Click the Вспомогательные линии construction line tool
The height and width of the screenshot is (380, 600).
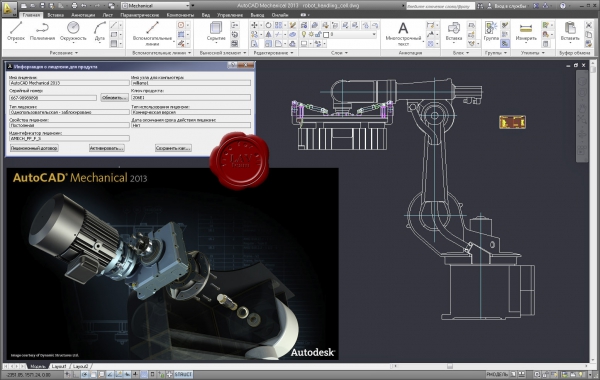pos(152,34)
